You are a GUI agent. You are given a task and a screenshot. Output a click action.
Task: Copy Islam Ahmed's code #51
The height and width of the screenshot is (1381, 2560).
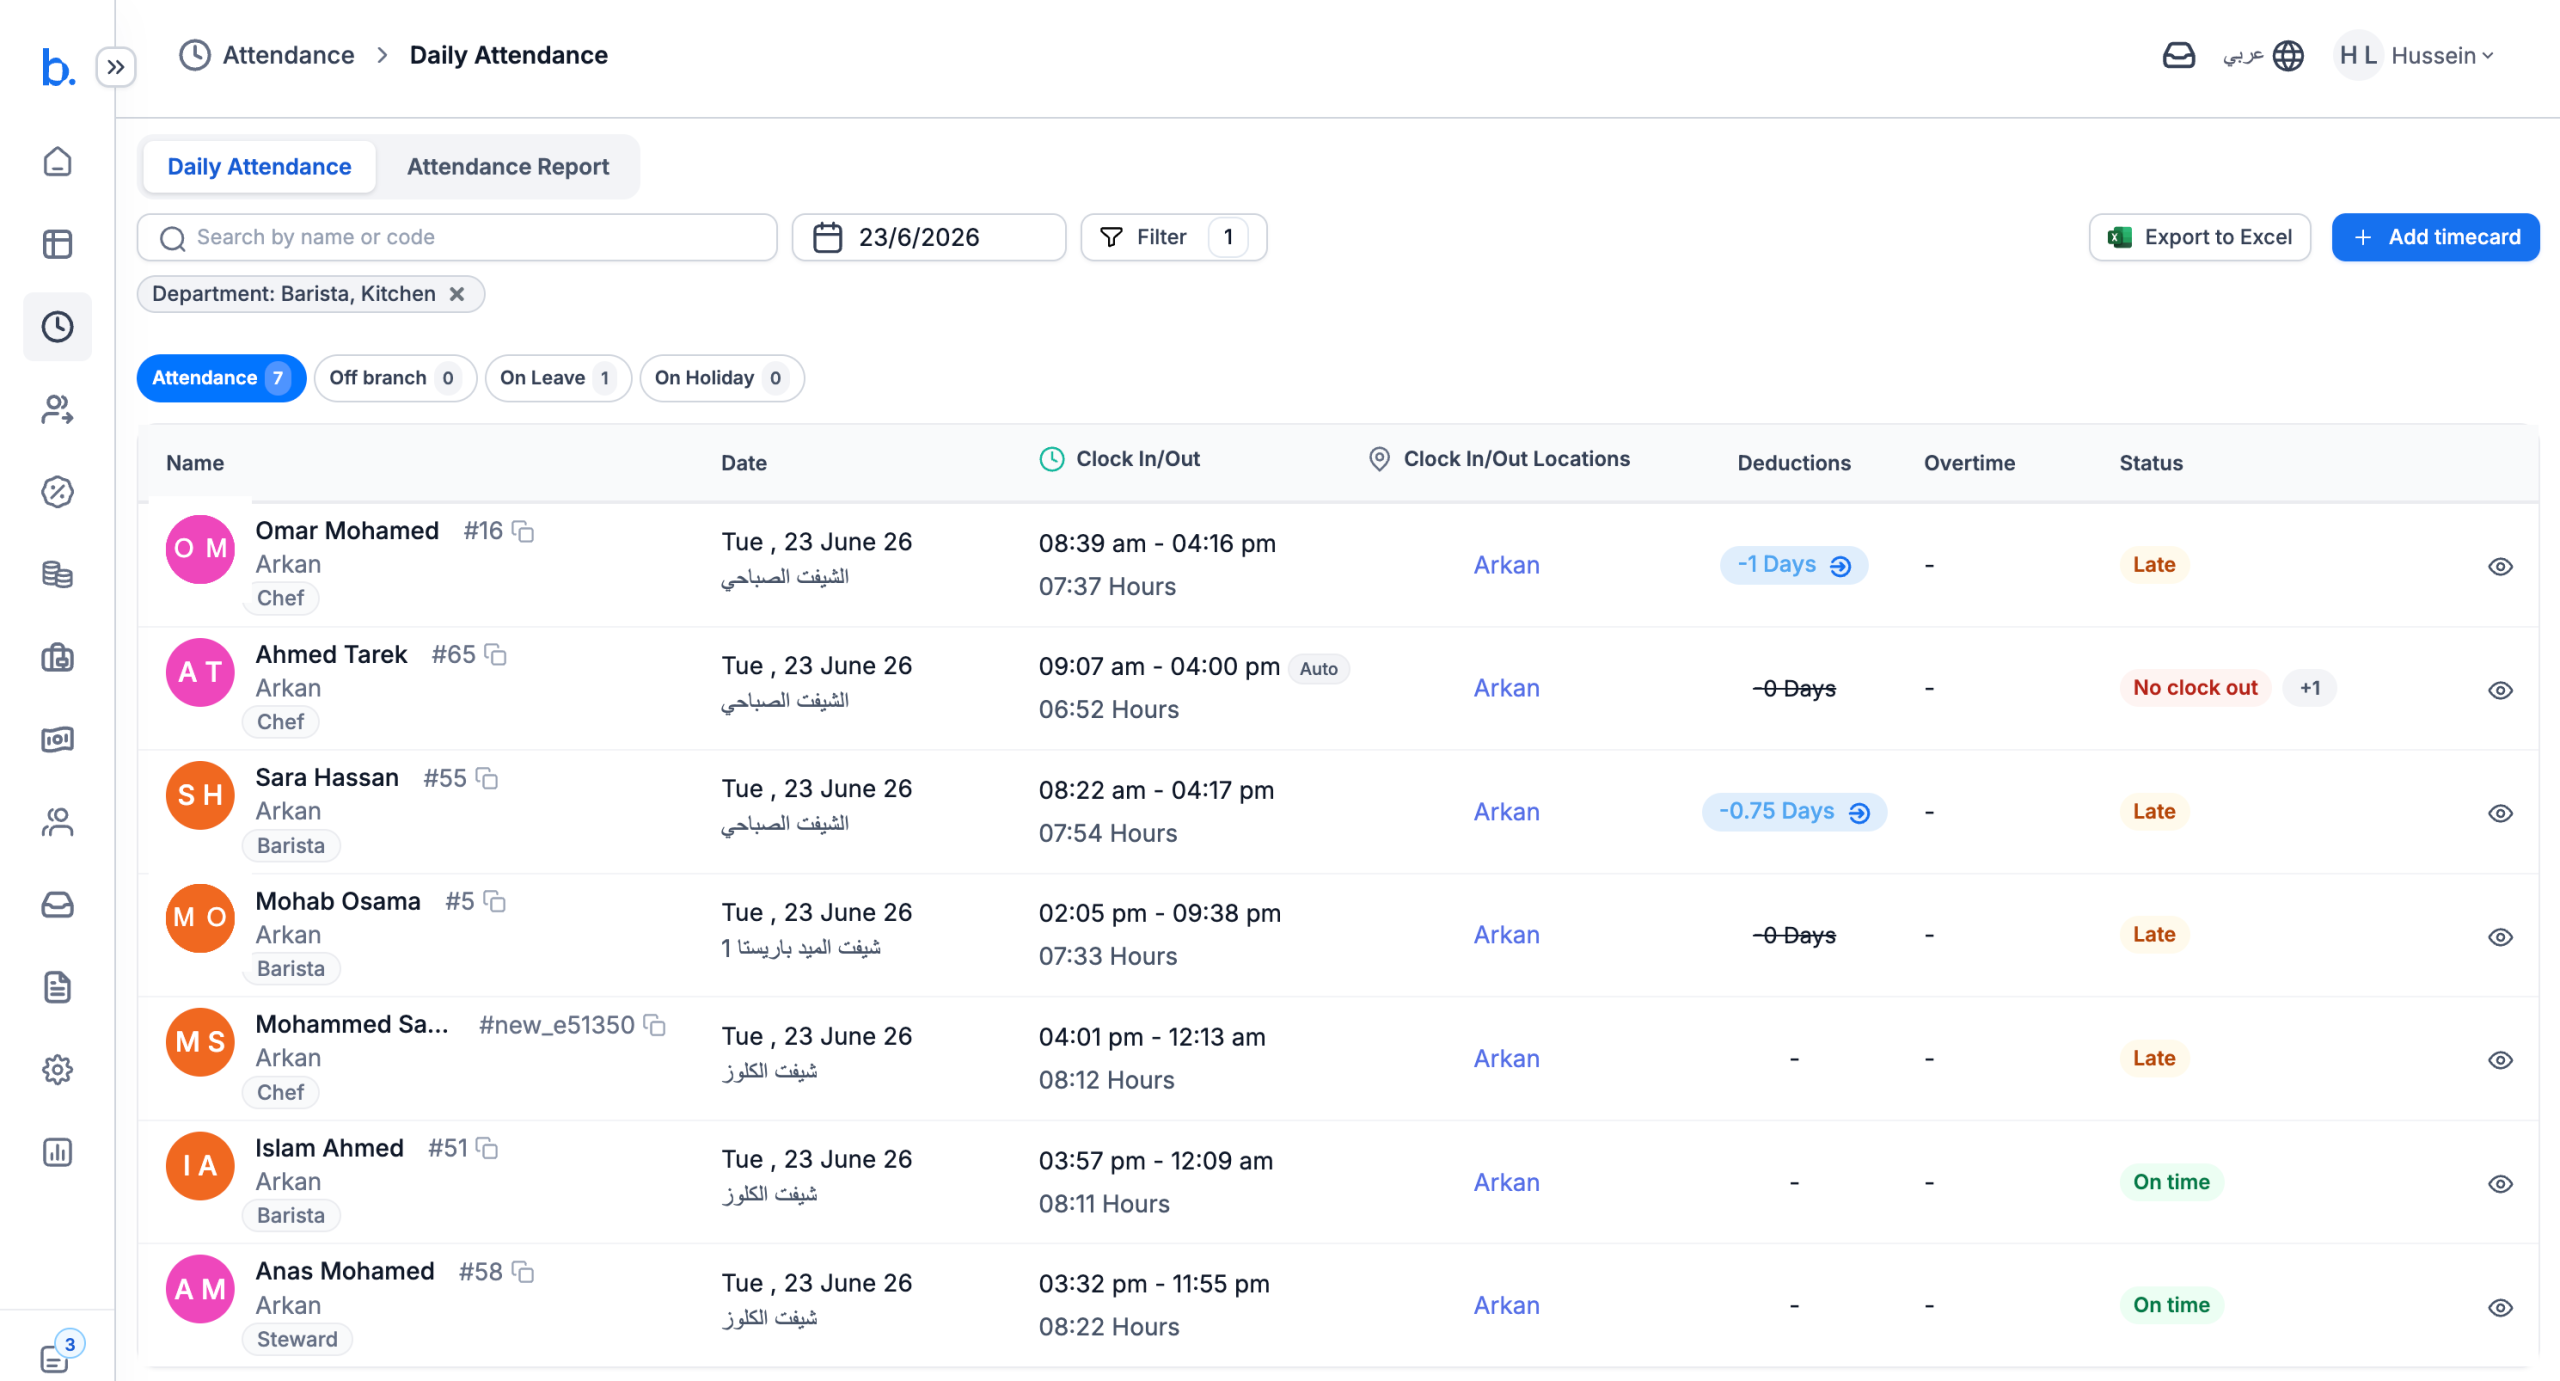[x=487, y=1148]
